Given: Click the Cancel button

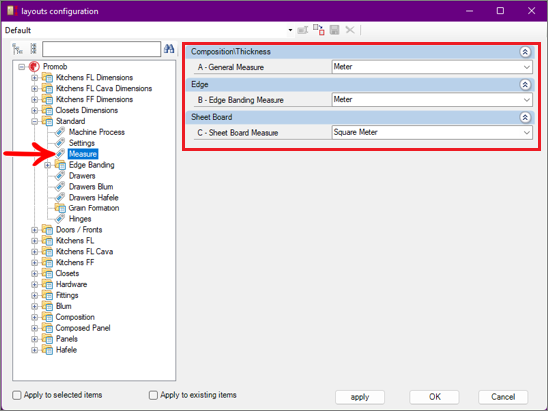Looking at the screenshot, I should point(503,397).
